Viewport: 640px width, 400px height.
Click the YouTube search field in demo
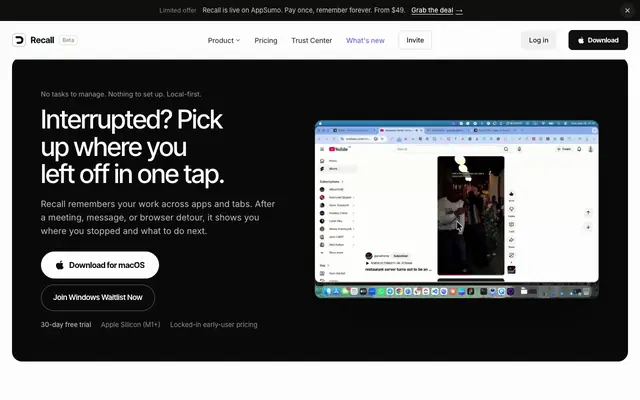pos(447,149)
